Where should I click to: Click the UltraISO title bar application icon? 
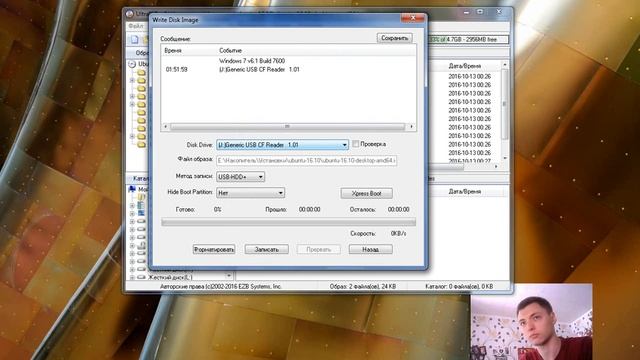coord(130,14)
